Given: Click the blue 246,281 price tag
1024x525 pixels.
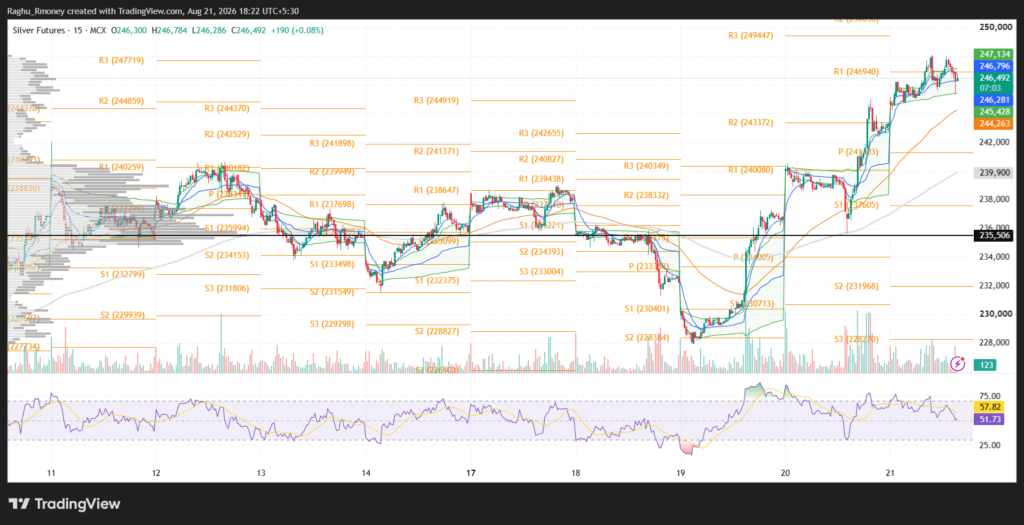Looking at the screenshot, I should (993, 100).
